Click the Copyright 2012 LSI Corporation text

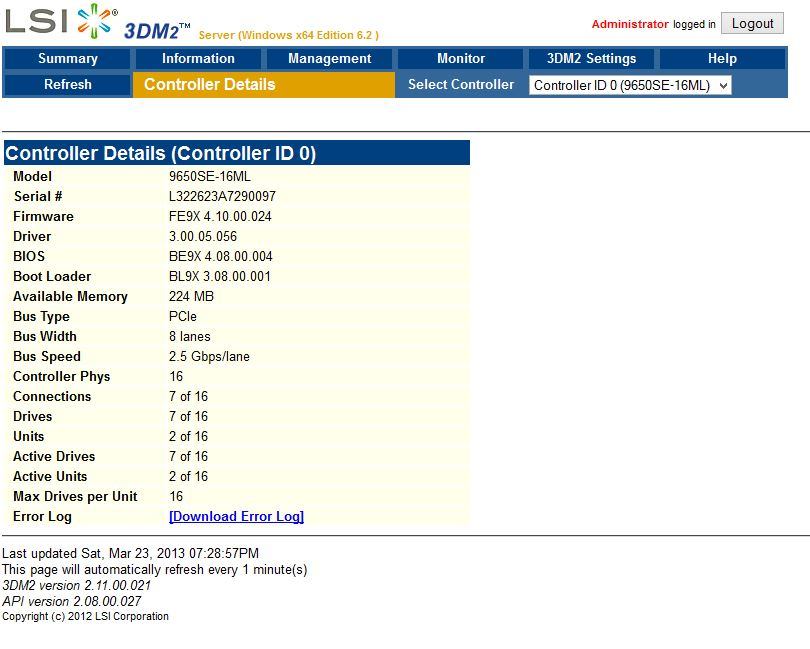(85, 616)
